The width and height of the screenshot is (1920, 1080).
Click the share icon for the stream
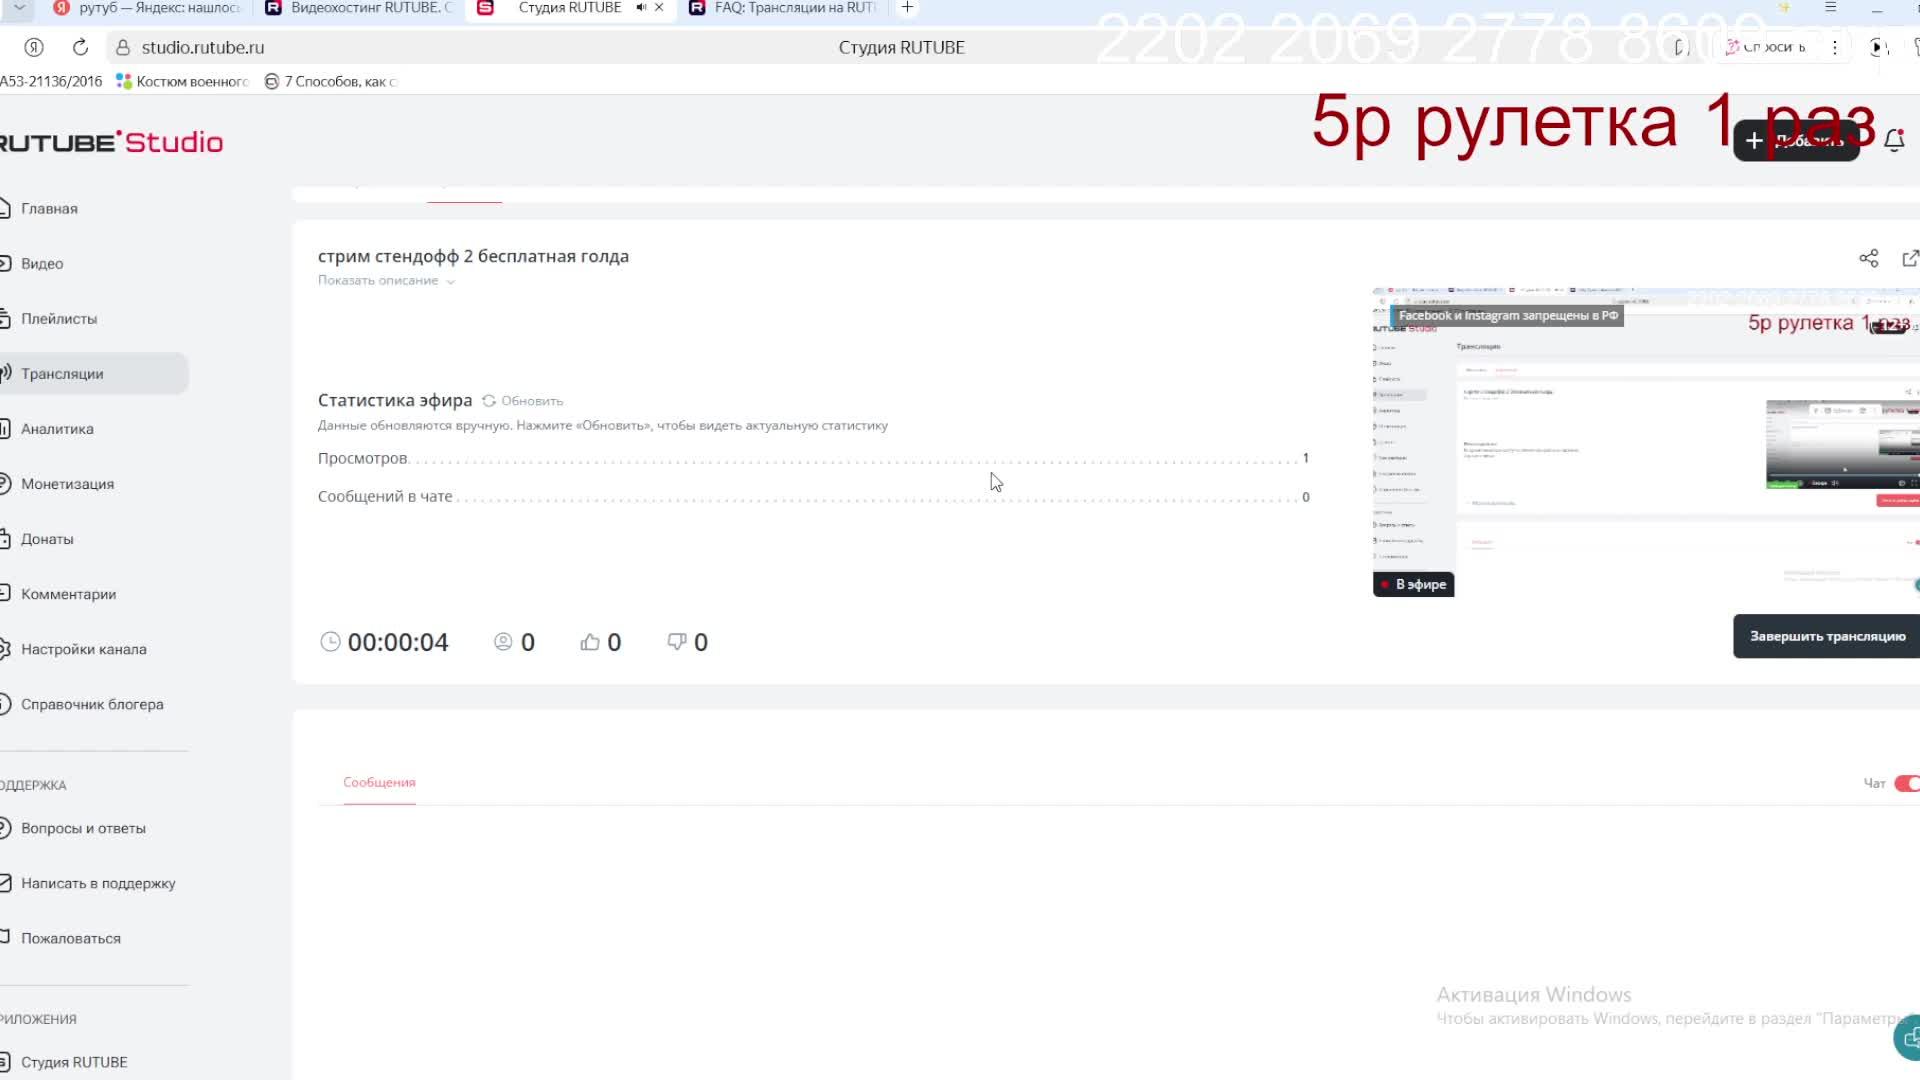pos(1868,258)
